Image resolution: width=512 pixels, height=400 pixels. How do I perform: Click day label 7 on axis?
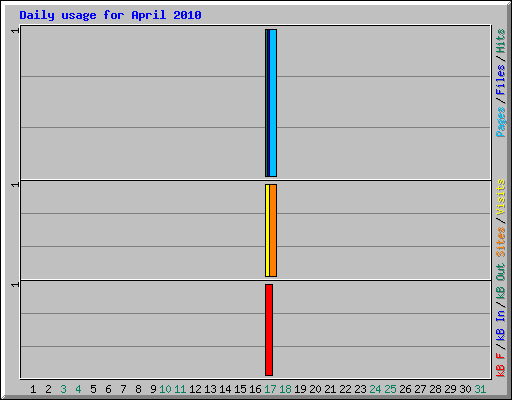[x=123, y=389]
